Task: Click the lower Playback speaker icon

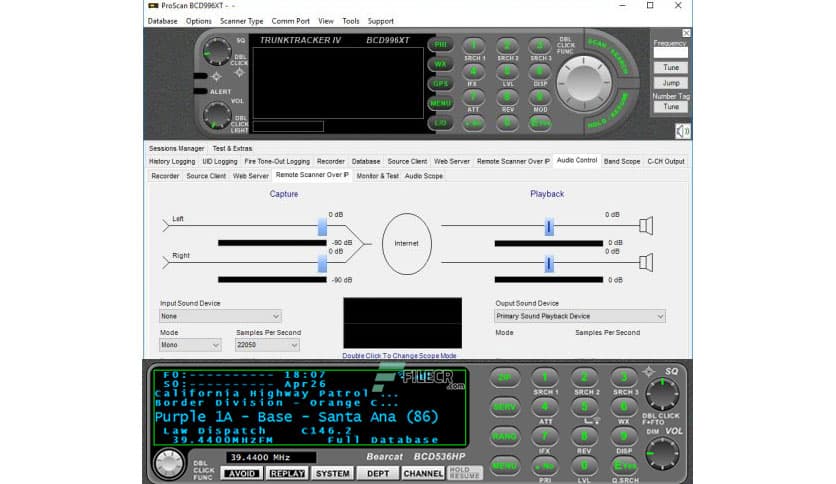Action: (x=646, y=263)
